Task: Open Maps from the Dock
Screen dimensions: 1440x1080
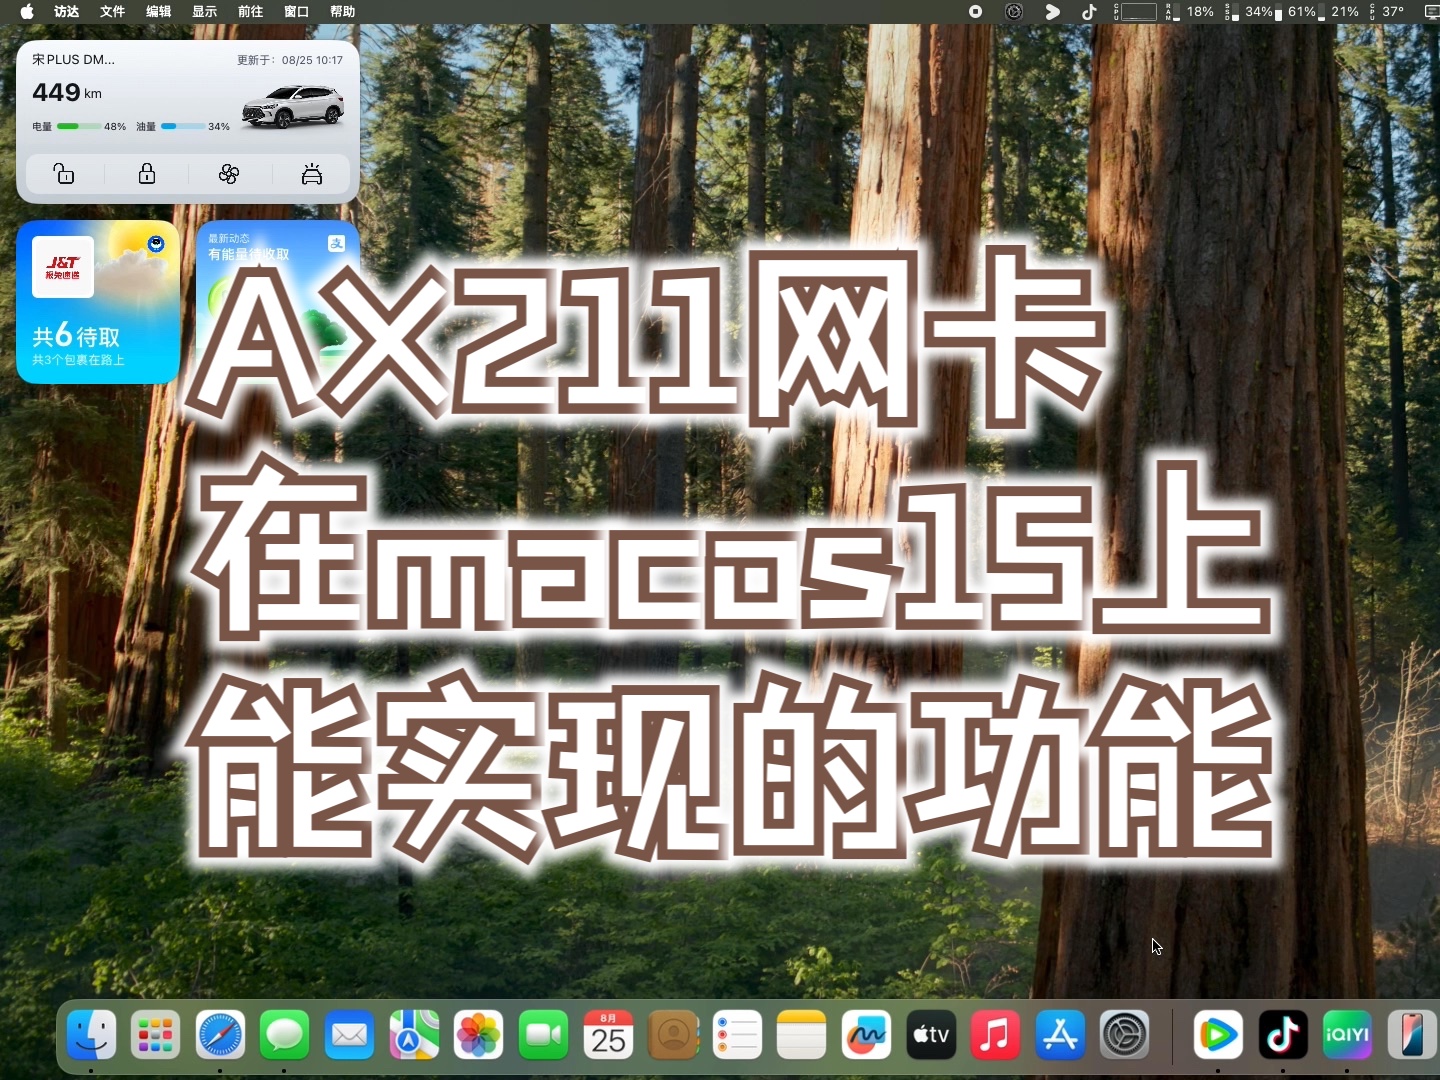Action: tap(414, 1034)
